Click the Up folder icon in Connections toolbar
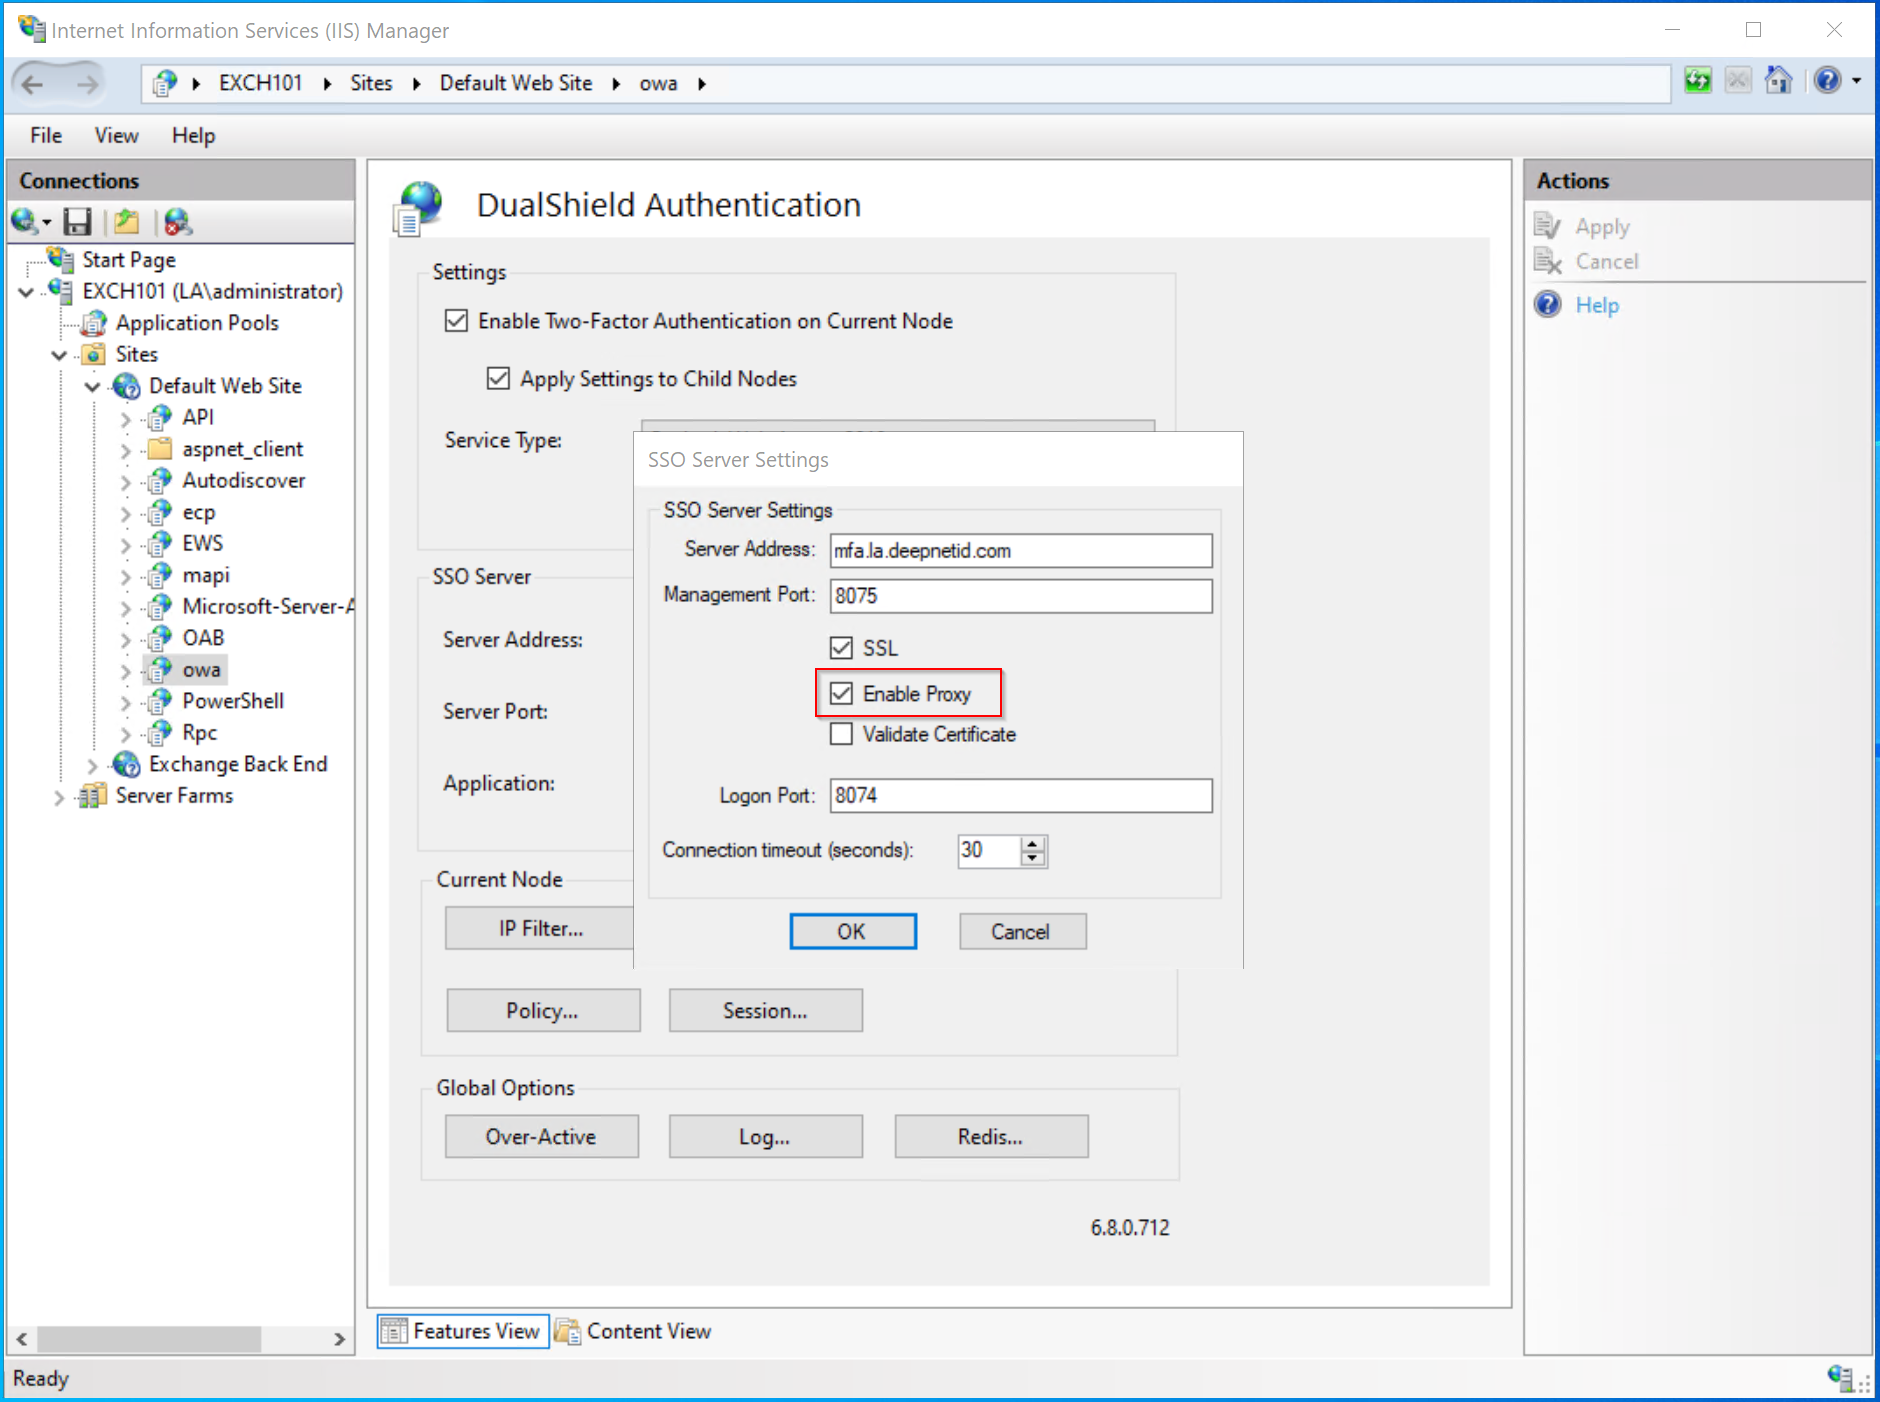The height and width of the screenshot is (1402, 1880). click(127, 222)
